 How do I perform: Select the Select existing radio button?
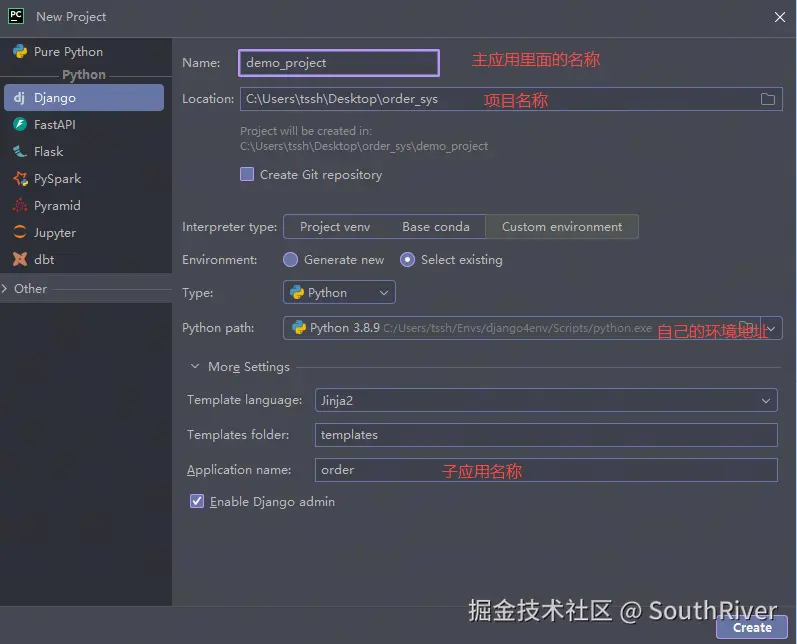(407, 260)
